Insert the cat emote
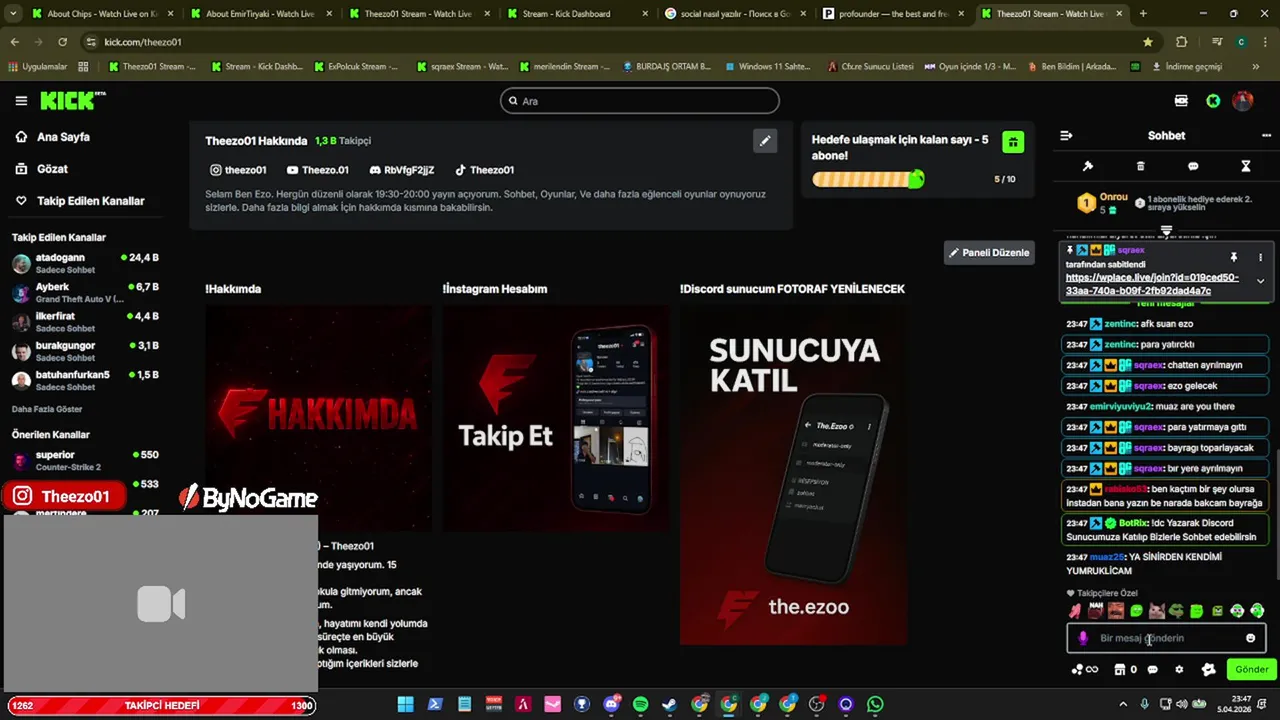This screenshot has width=1280, height=720. pos(1156,611)
